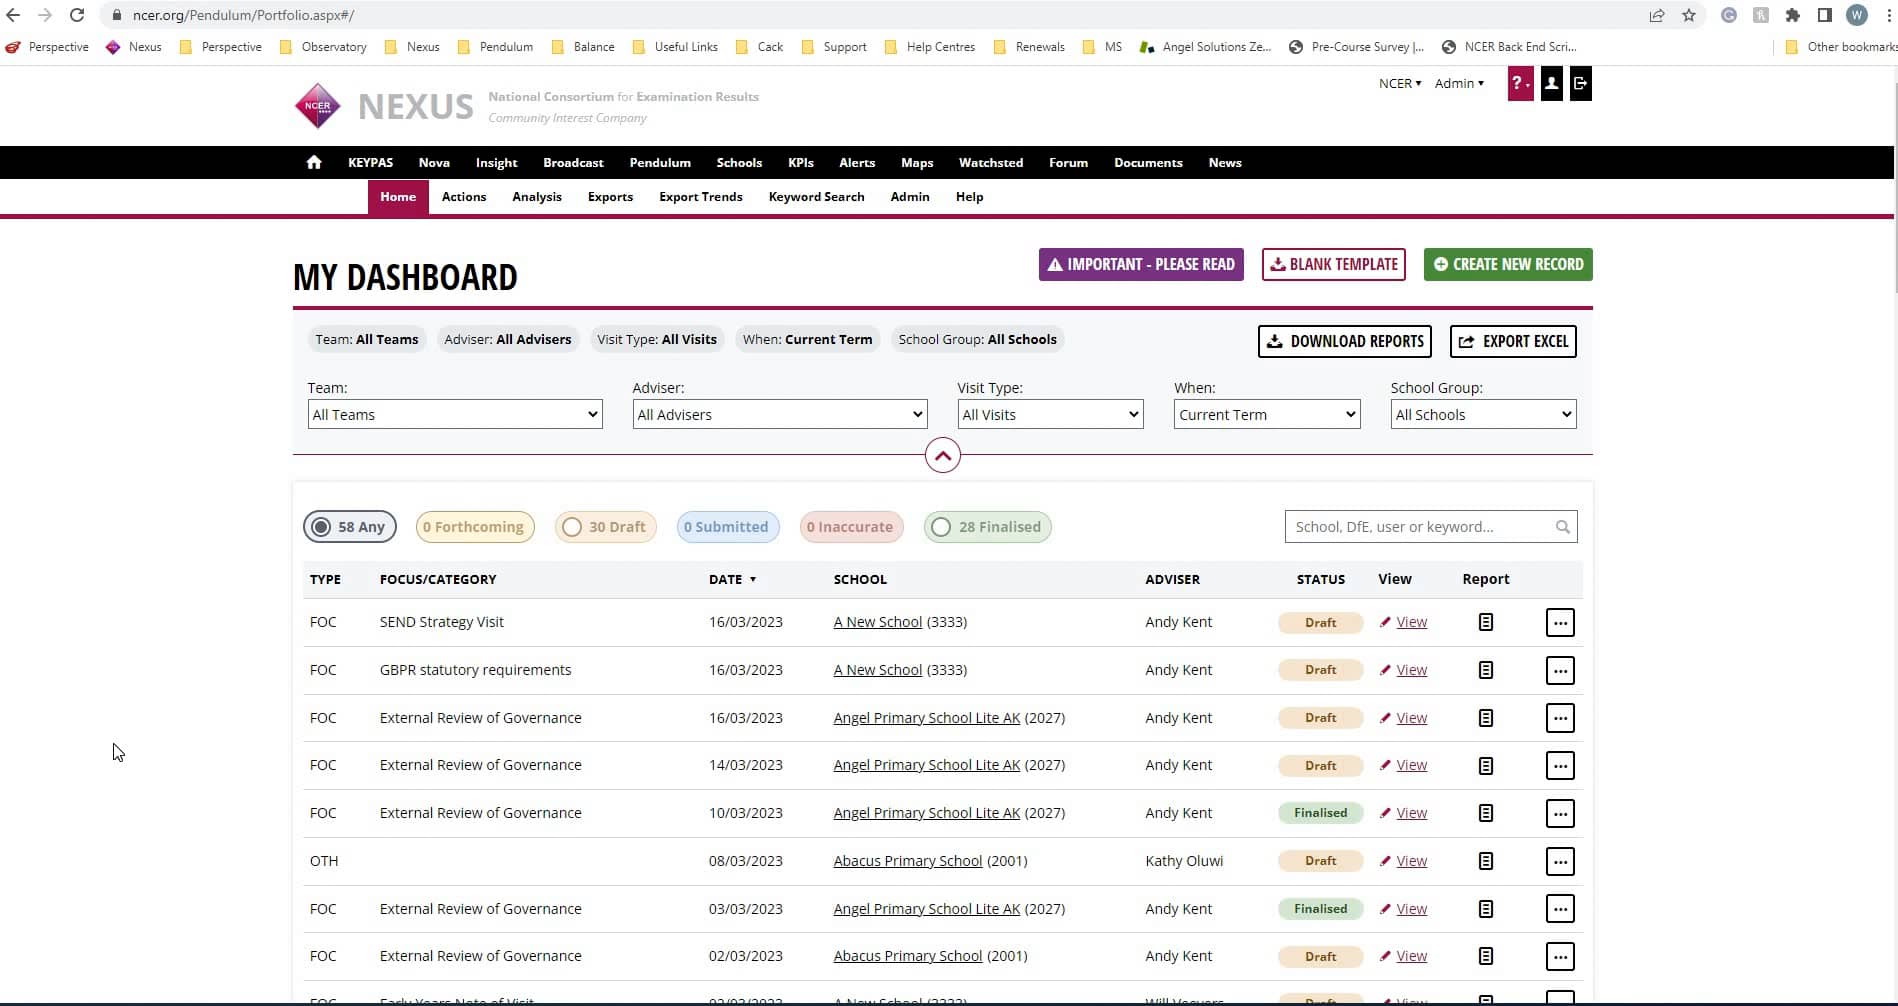This screenshot has height=1006, width=1898.
Task: Open the When dropdown showing Current Term
Action: [1266, 415]
